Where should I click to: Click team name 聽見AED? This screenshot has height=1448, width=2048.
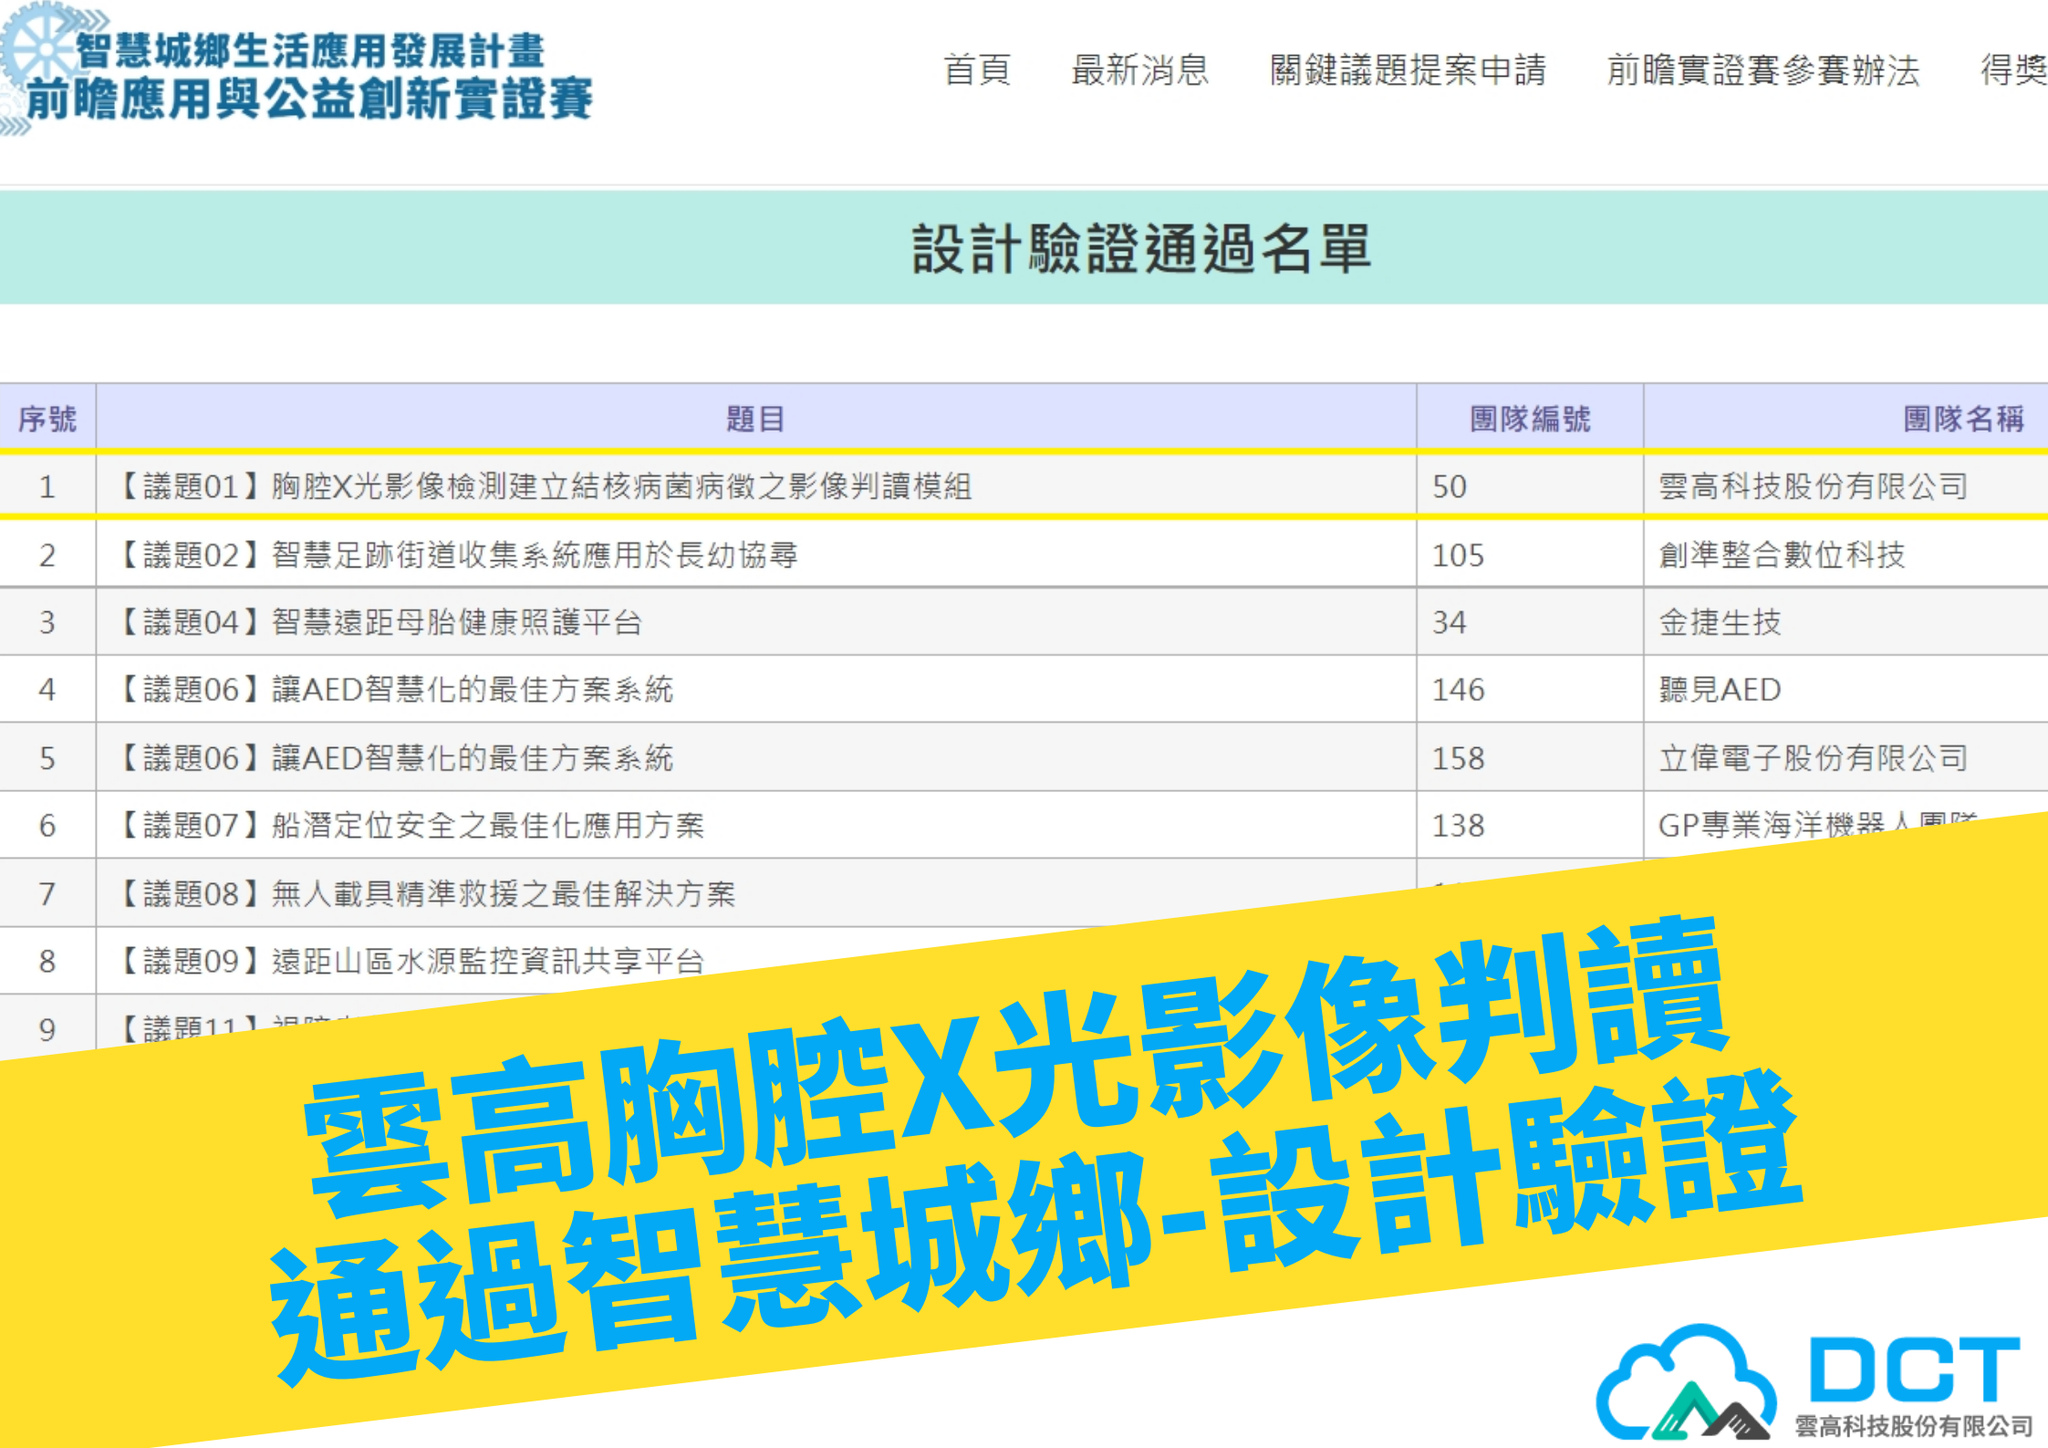tap(1720, 689)
